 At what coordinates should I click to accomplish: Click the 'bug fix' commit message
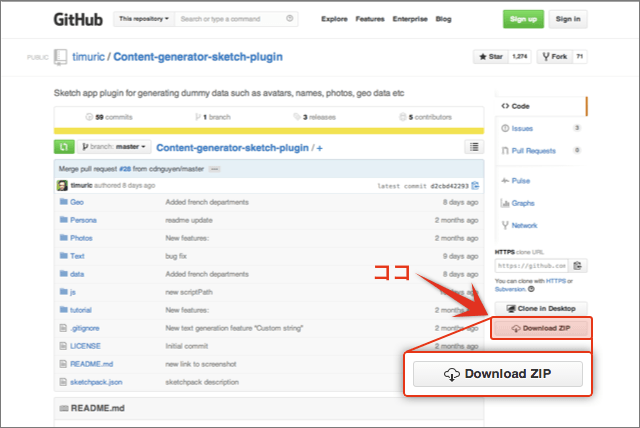pos(176,256)
